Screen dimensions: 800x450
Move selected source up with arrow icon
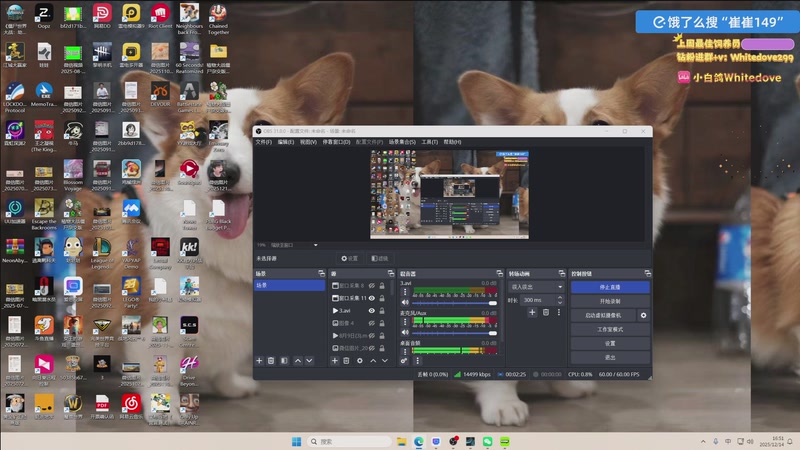(x=372, y=360)
